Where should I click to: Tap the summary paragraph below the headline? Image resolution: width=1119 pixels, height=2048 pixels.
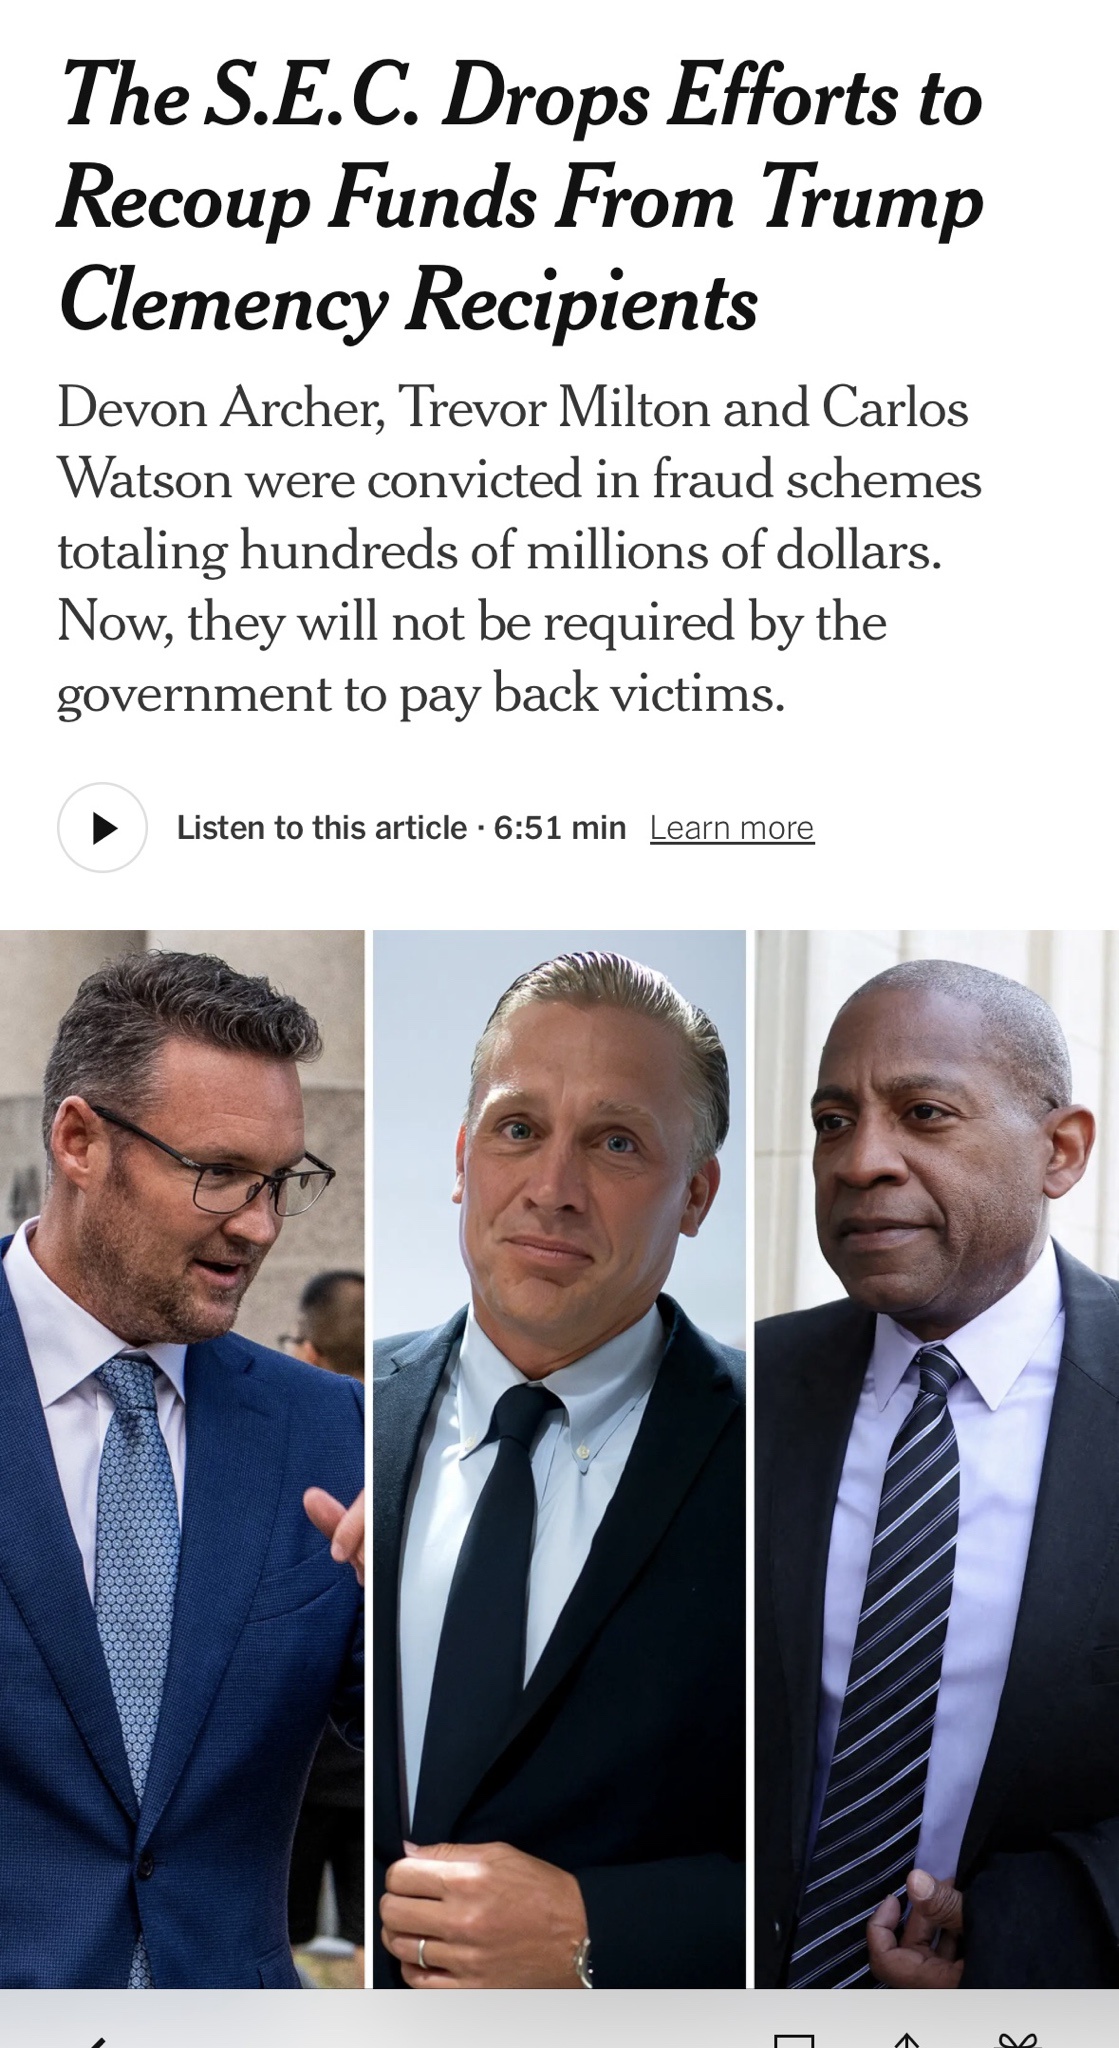(x=520, y=550)
